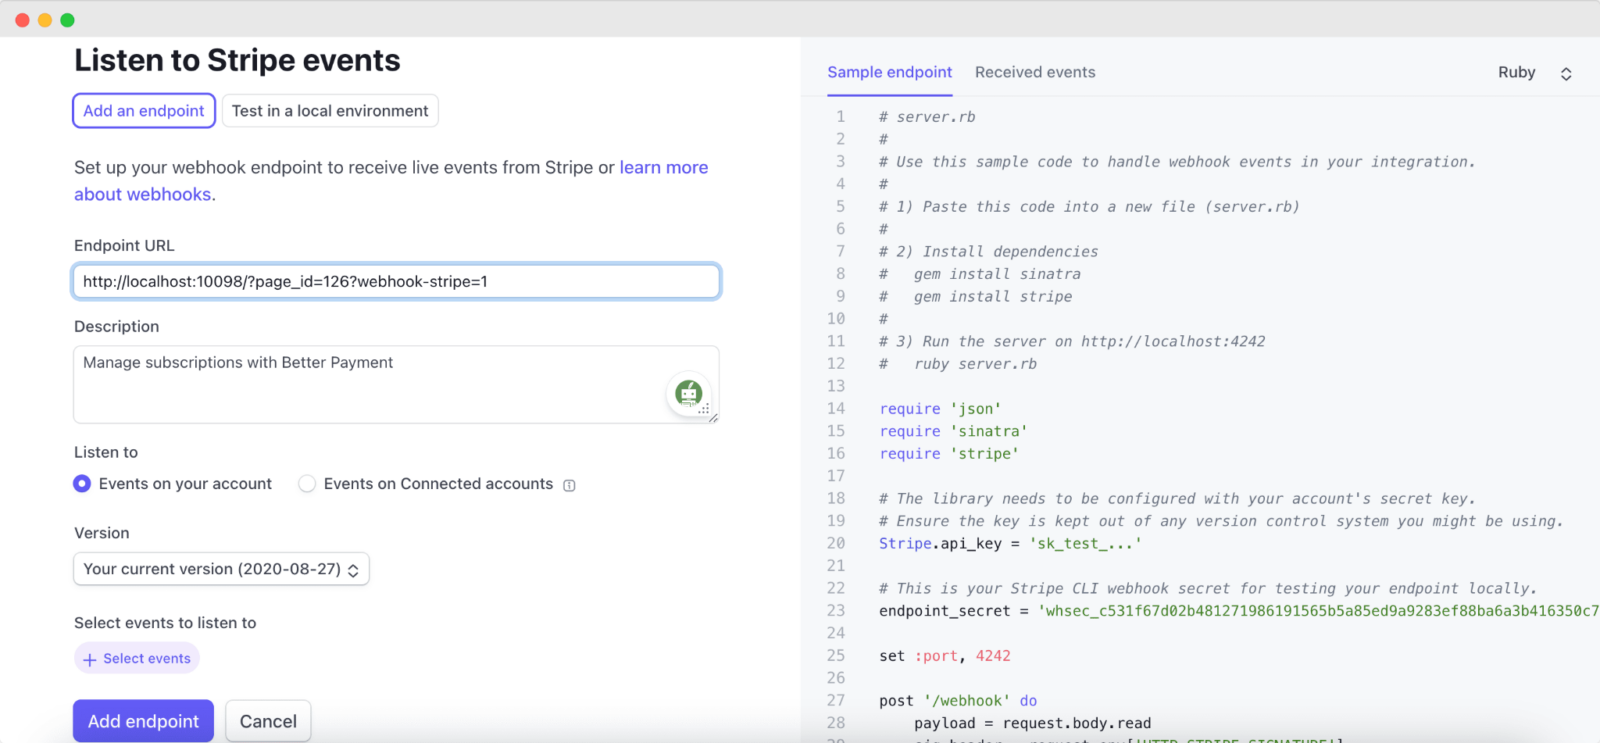Click the blue Add endpoint button
This screenshot has width=1600, height=743.
pyautogui.click(x=143, y=721)
